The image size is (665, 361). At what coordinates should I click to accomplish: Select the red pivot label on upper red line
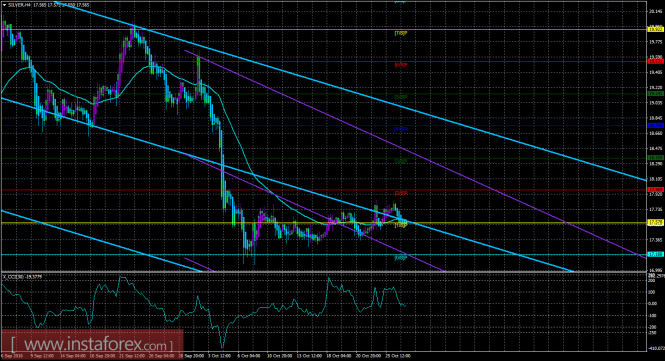click(401, 65)
